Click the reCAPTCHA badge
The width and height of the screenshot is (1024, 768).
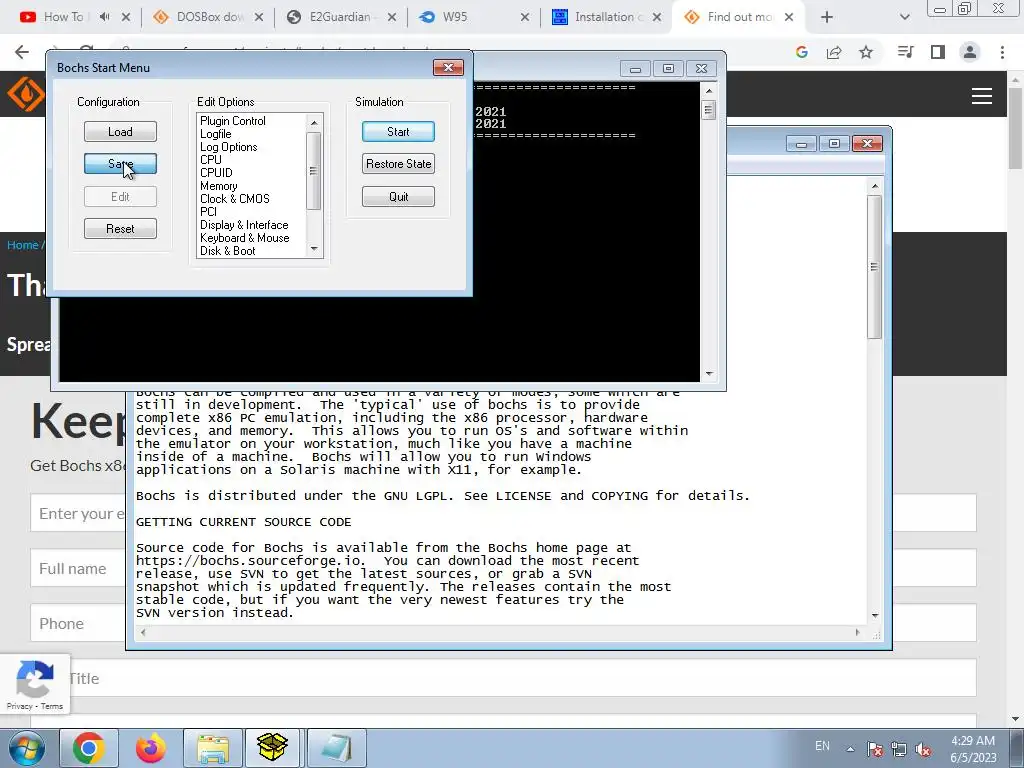pos(35,684)
